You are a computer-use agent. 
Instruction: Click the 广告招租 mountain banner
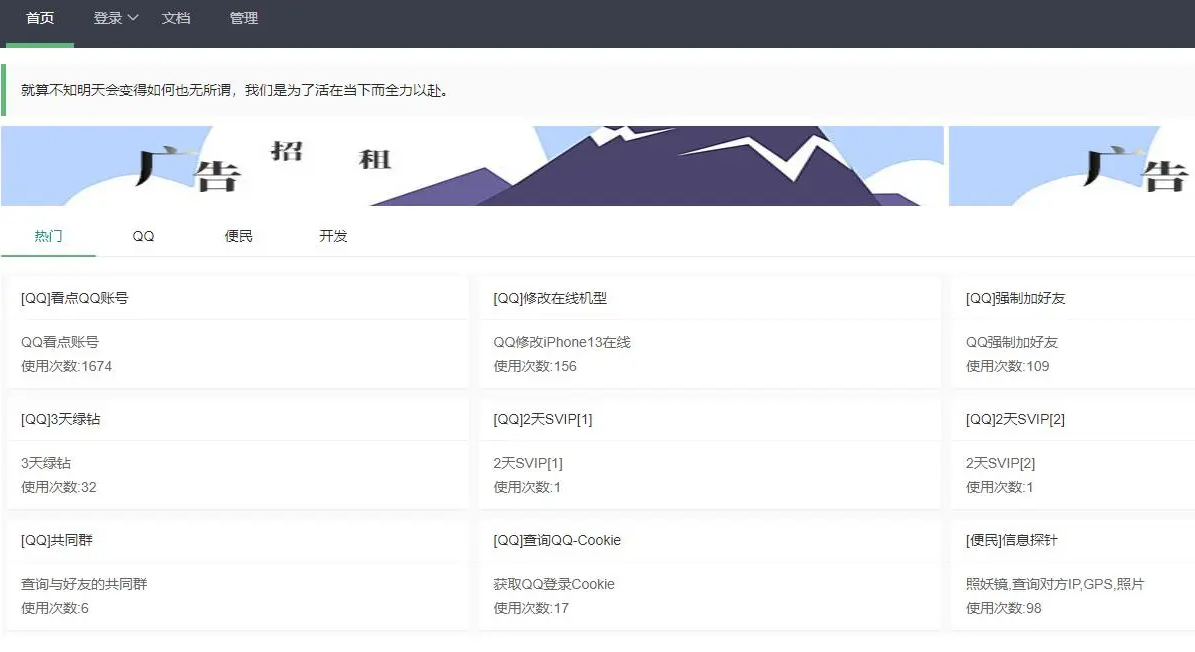point(473,166)
